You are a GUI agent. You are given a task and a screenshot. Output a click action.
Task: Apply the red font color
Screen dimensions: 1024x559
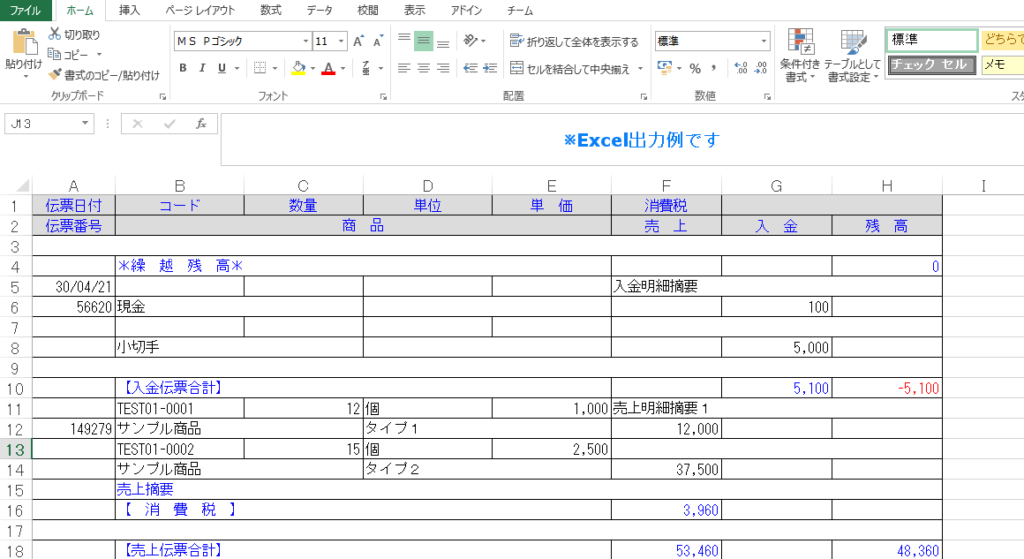coord(328,68)
